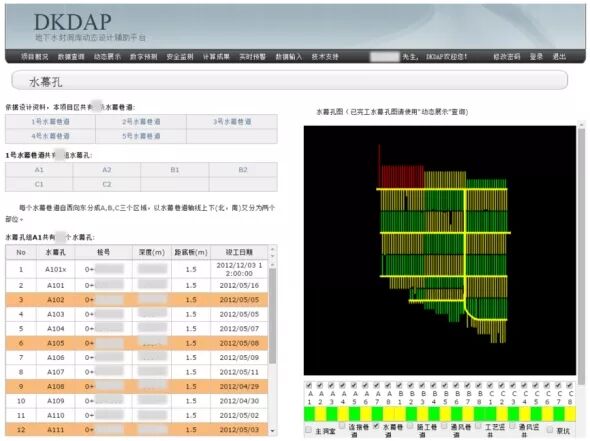Screen dimensions: 590x441
Task: Uncheck the C8 hole group checkbox
Action: pyautogui.click(x=570, y=385)
